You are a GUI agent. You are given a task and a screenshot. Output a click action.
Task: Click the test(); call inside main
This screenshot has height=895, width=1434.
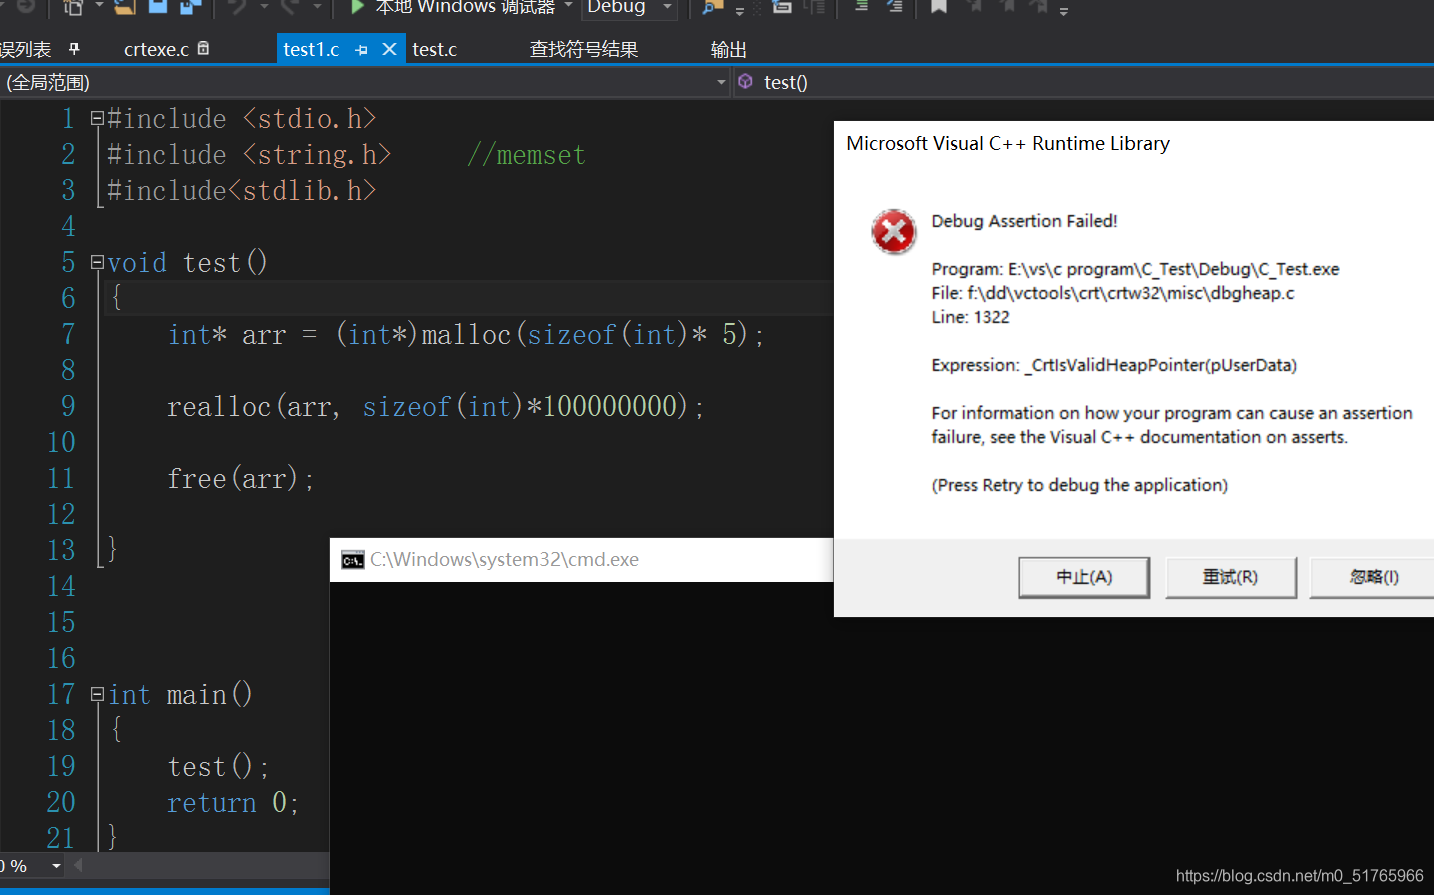coord(218,766)
